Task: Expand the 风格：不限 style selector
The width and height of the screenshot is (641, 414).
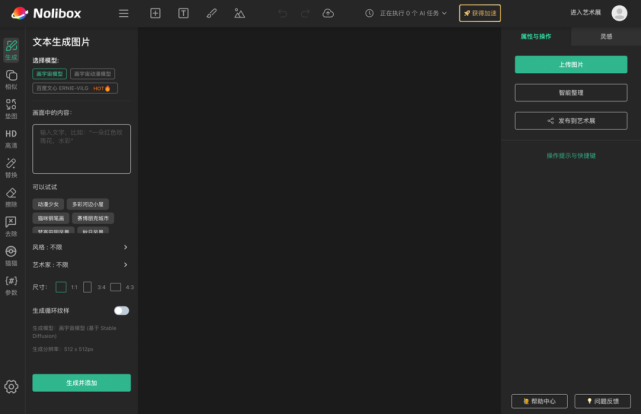Action: [80, 247]
